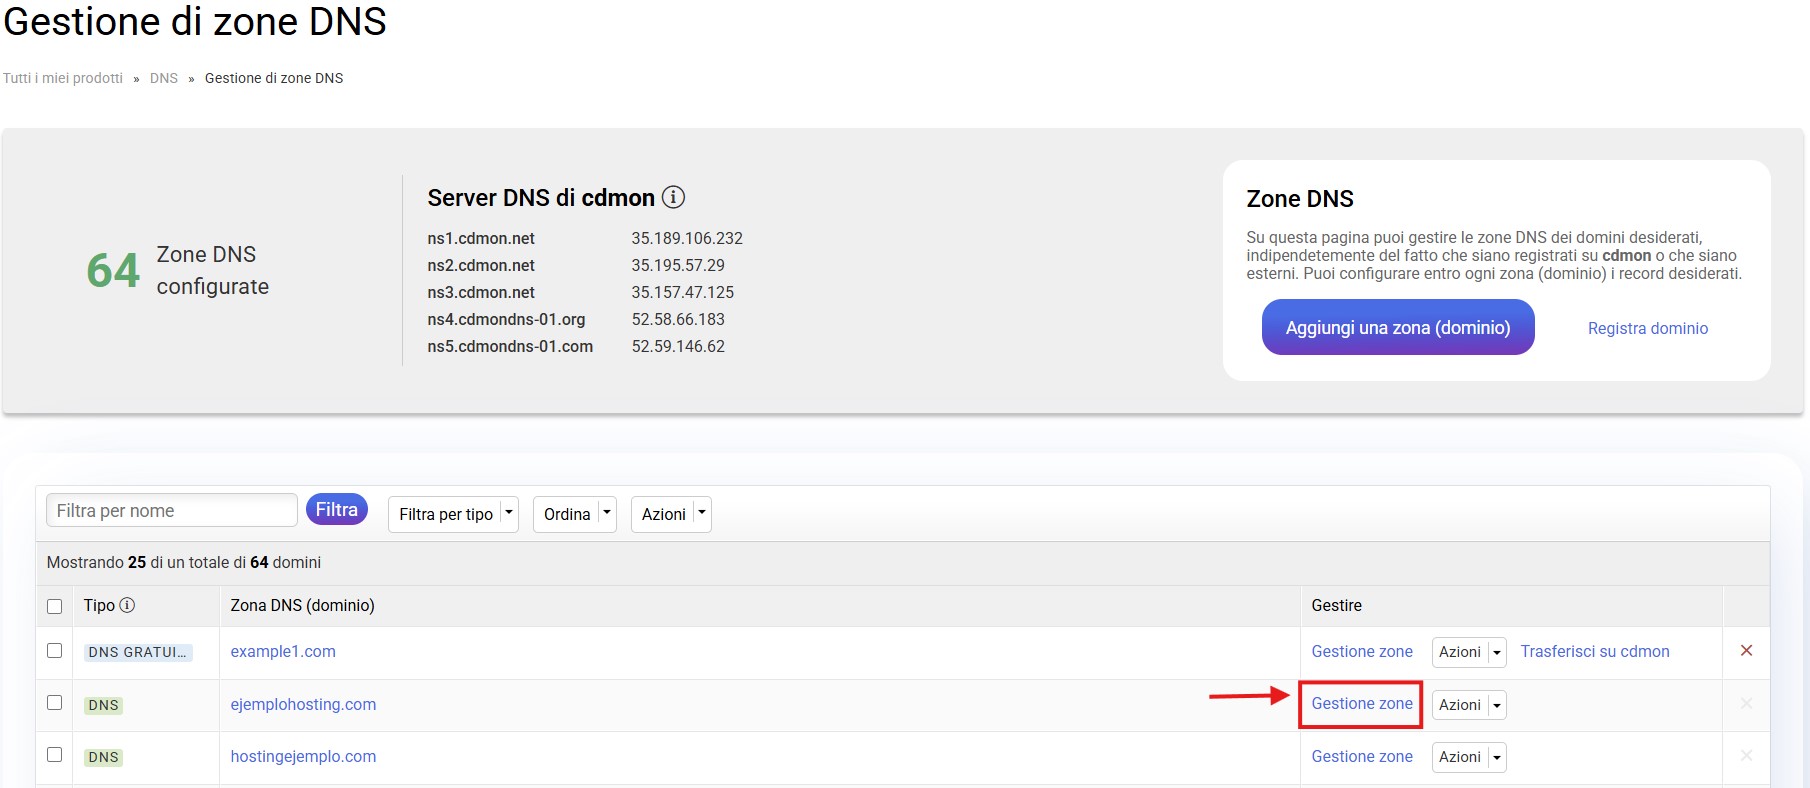Focus the Filtra per nome input field

tap(171, 510)
